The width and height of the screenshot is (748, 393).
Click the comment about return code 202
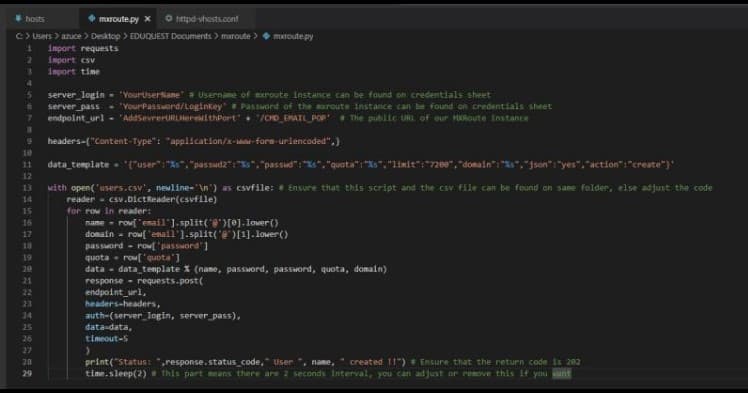pyautogui.click(x=496, y=362)
